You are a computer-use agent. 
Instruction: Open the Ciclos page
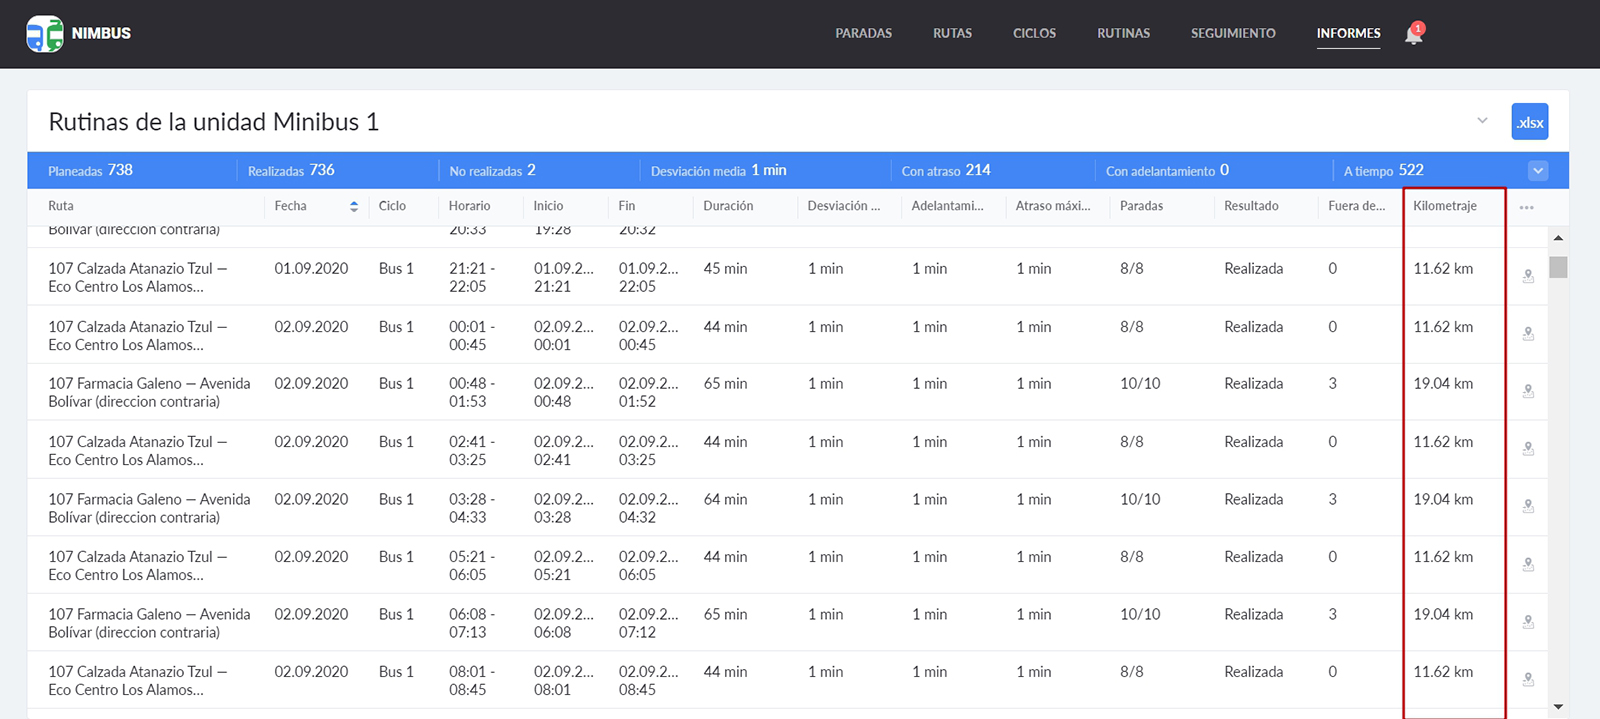coord(1034,33)
